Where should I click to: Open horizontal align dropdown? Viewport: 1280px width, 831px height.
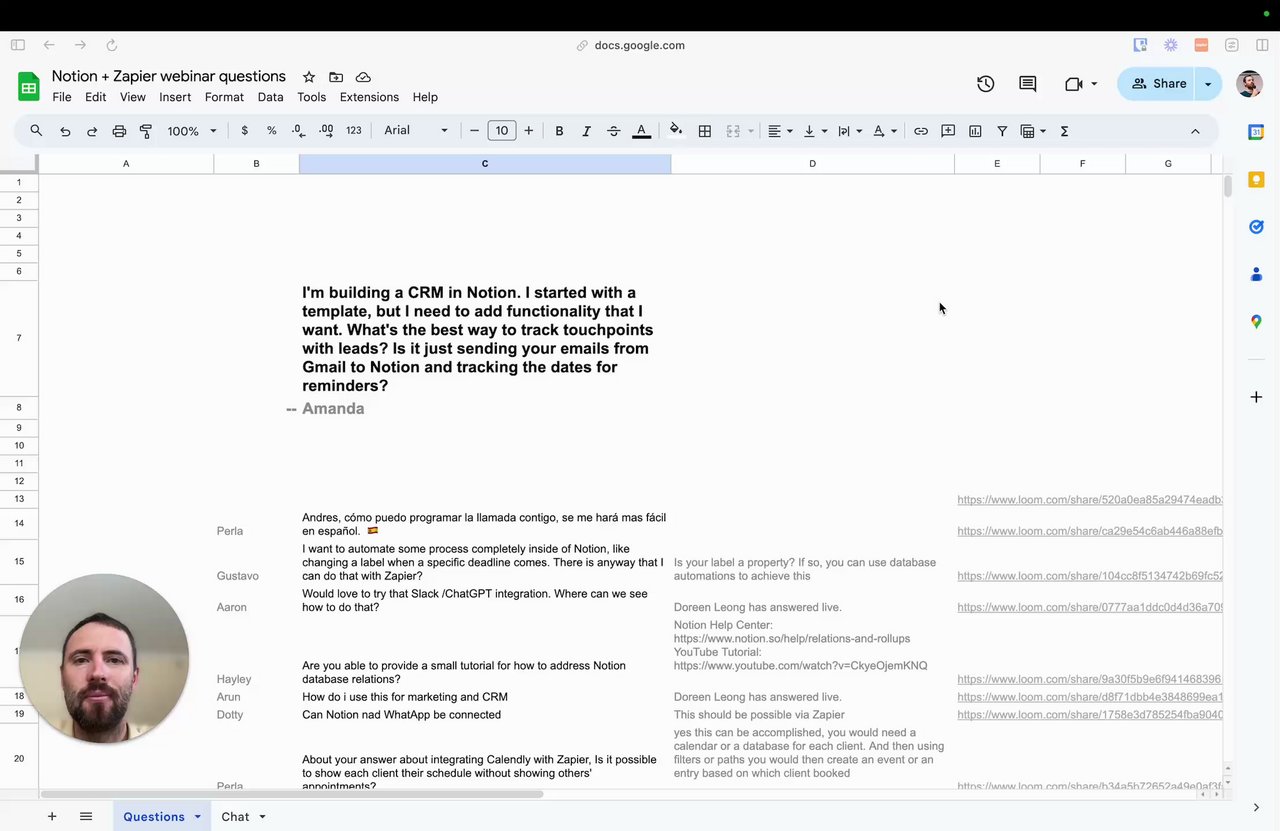[x=780, y=131]
